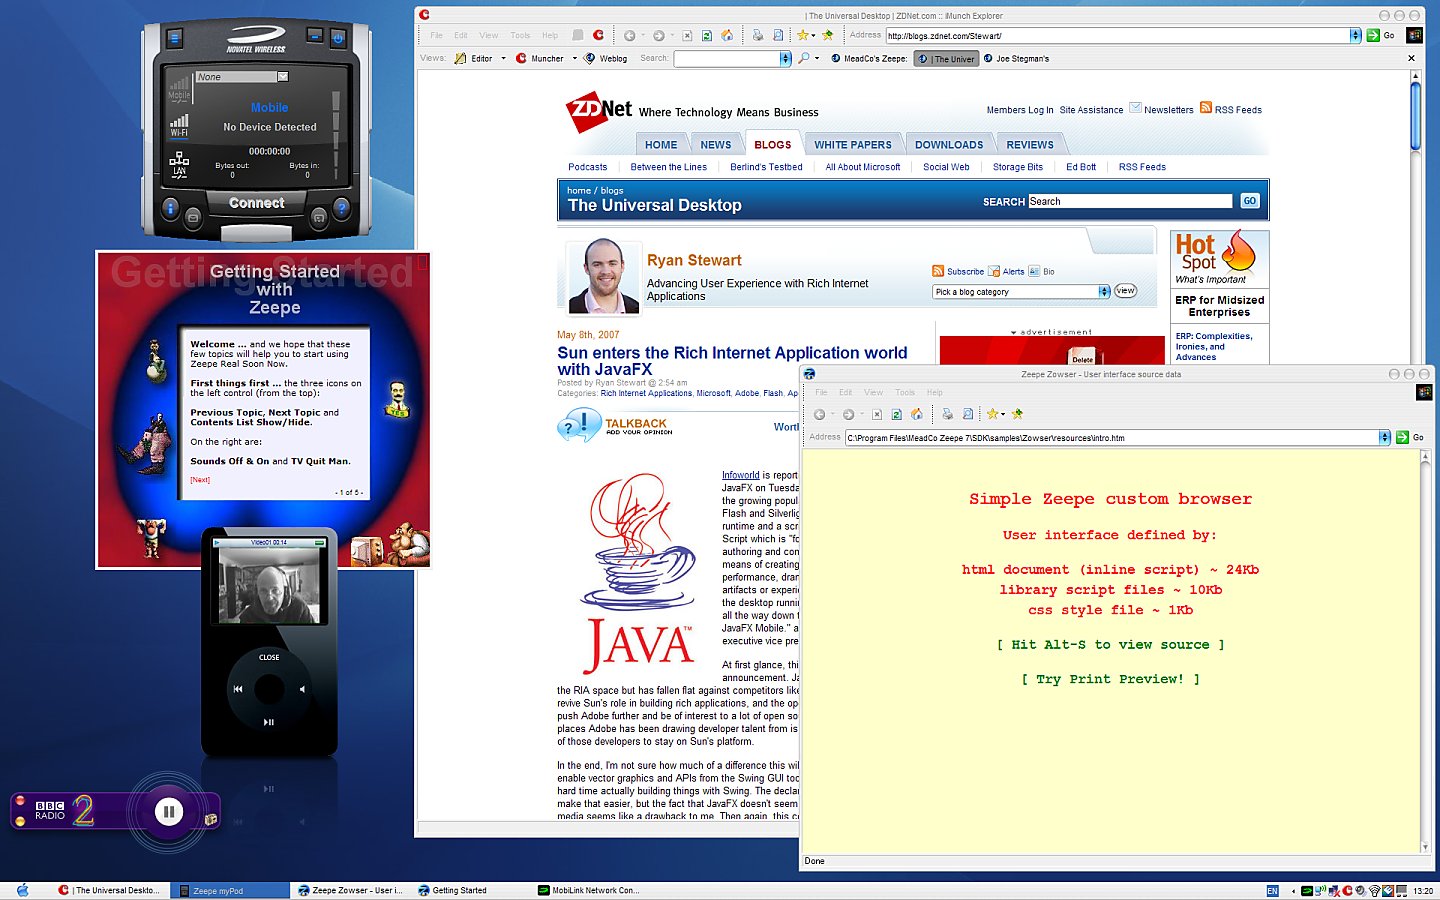Image resolution: width=1440 pixels, height=900 pixels.
Task: Select the Joe Stegman's tab in Munch Explorer
Action: pyautogui.click(x=1016, y=59)
